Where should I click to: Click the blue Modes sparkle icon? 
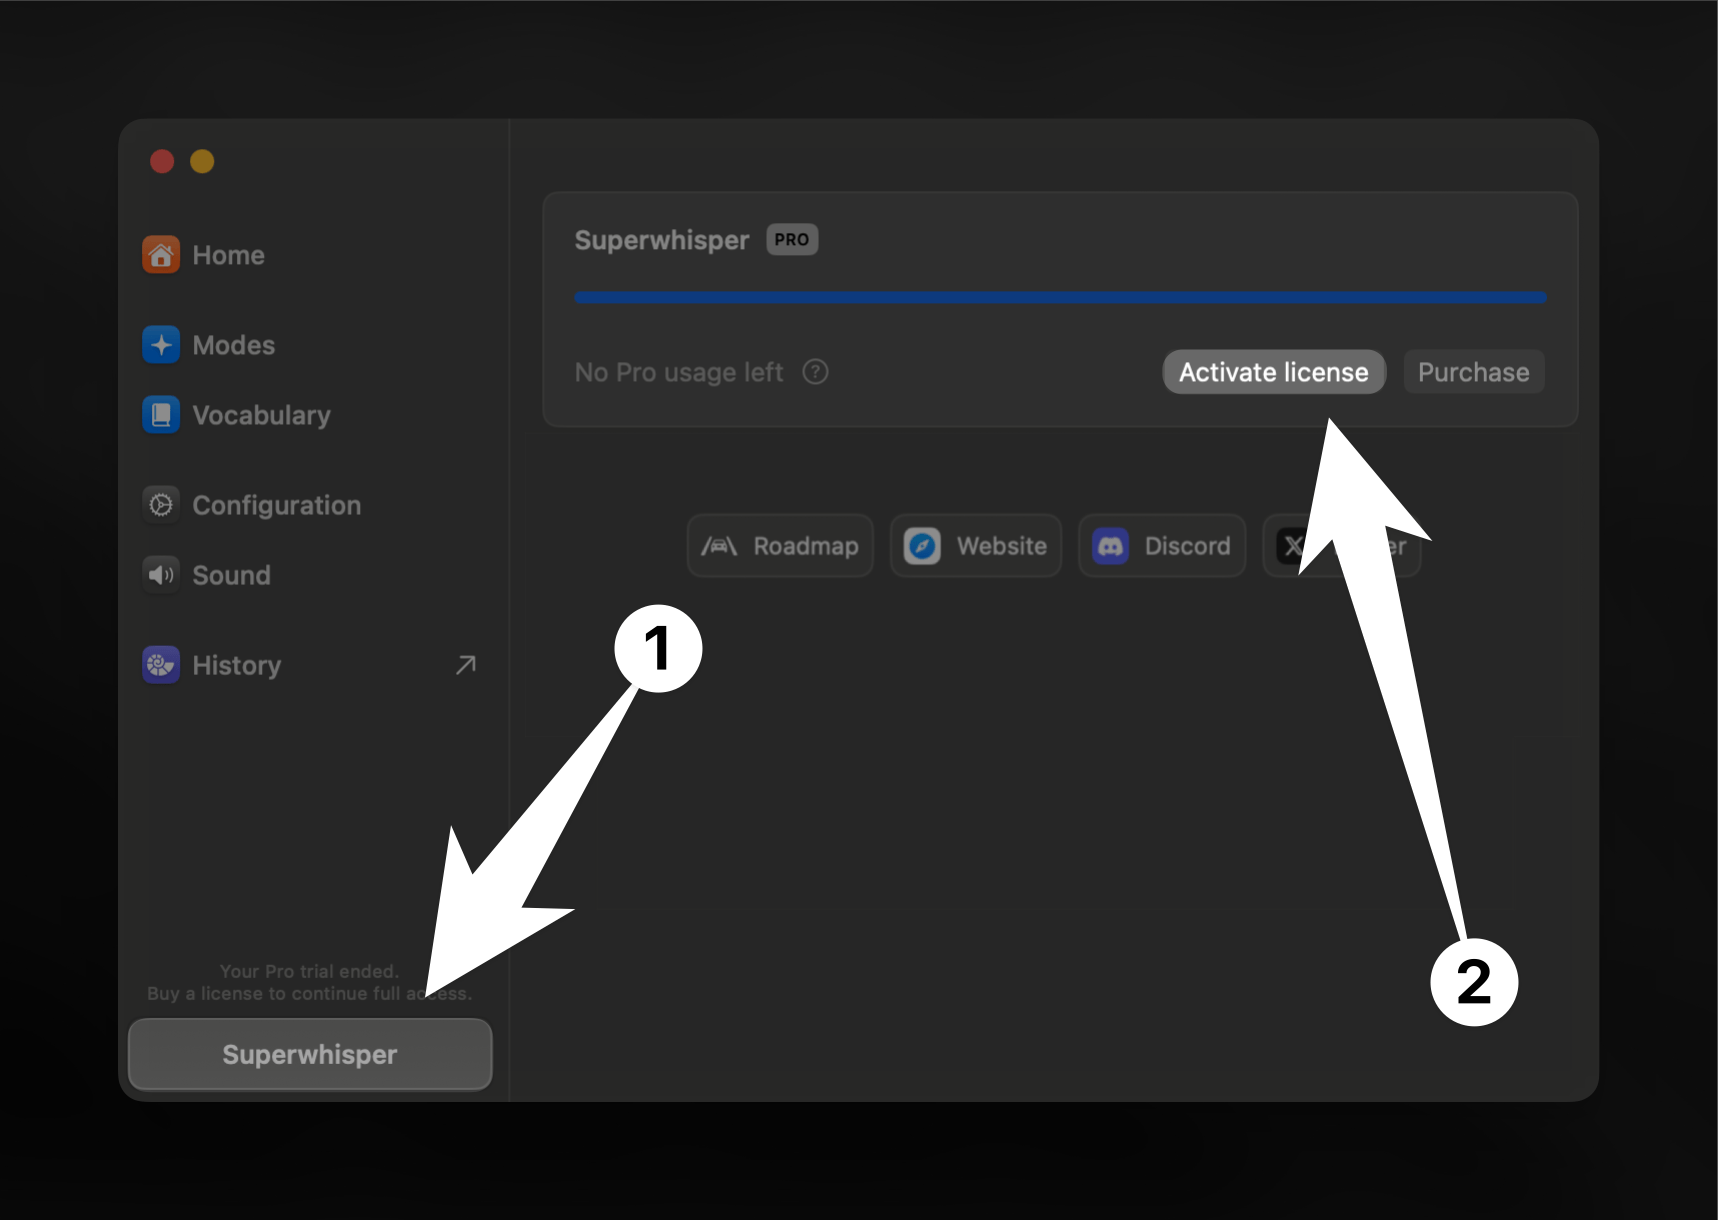click(161, 345)
